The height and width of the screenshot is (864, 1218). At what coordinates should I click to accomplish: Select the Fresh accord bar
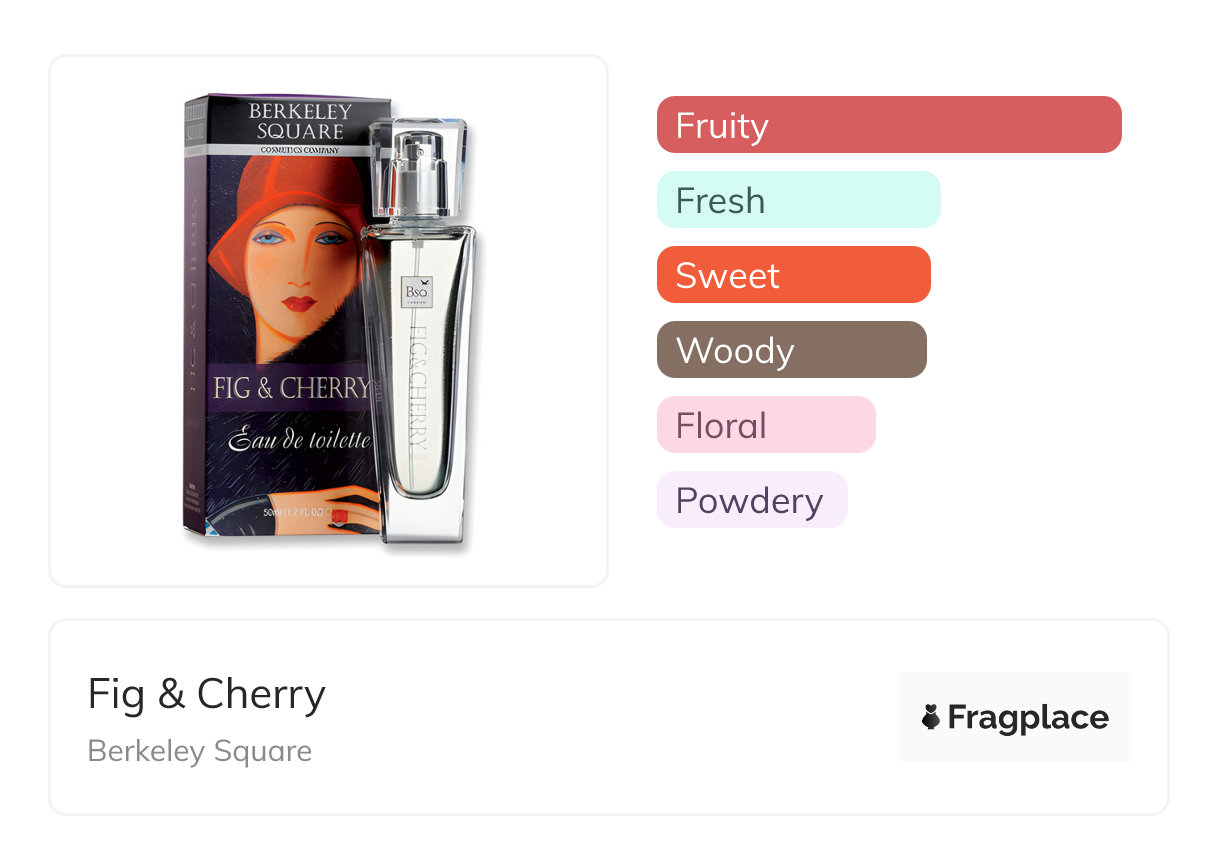tap(798, 200)
